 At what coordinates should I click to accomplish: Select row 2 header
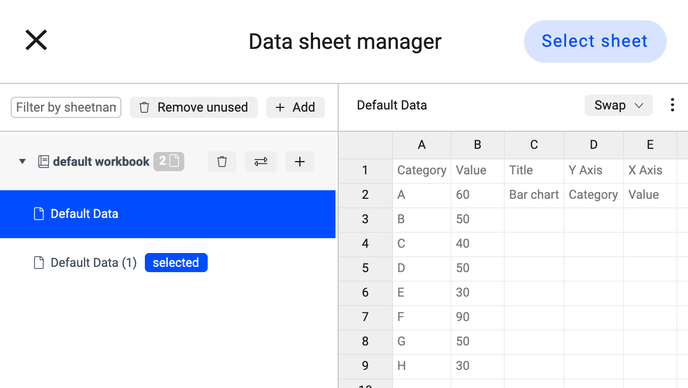(366, 194)
